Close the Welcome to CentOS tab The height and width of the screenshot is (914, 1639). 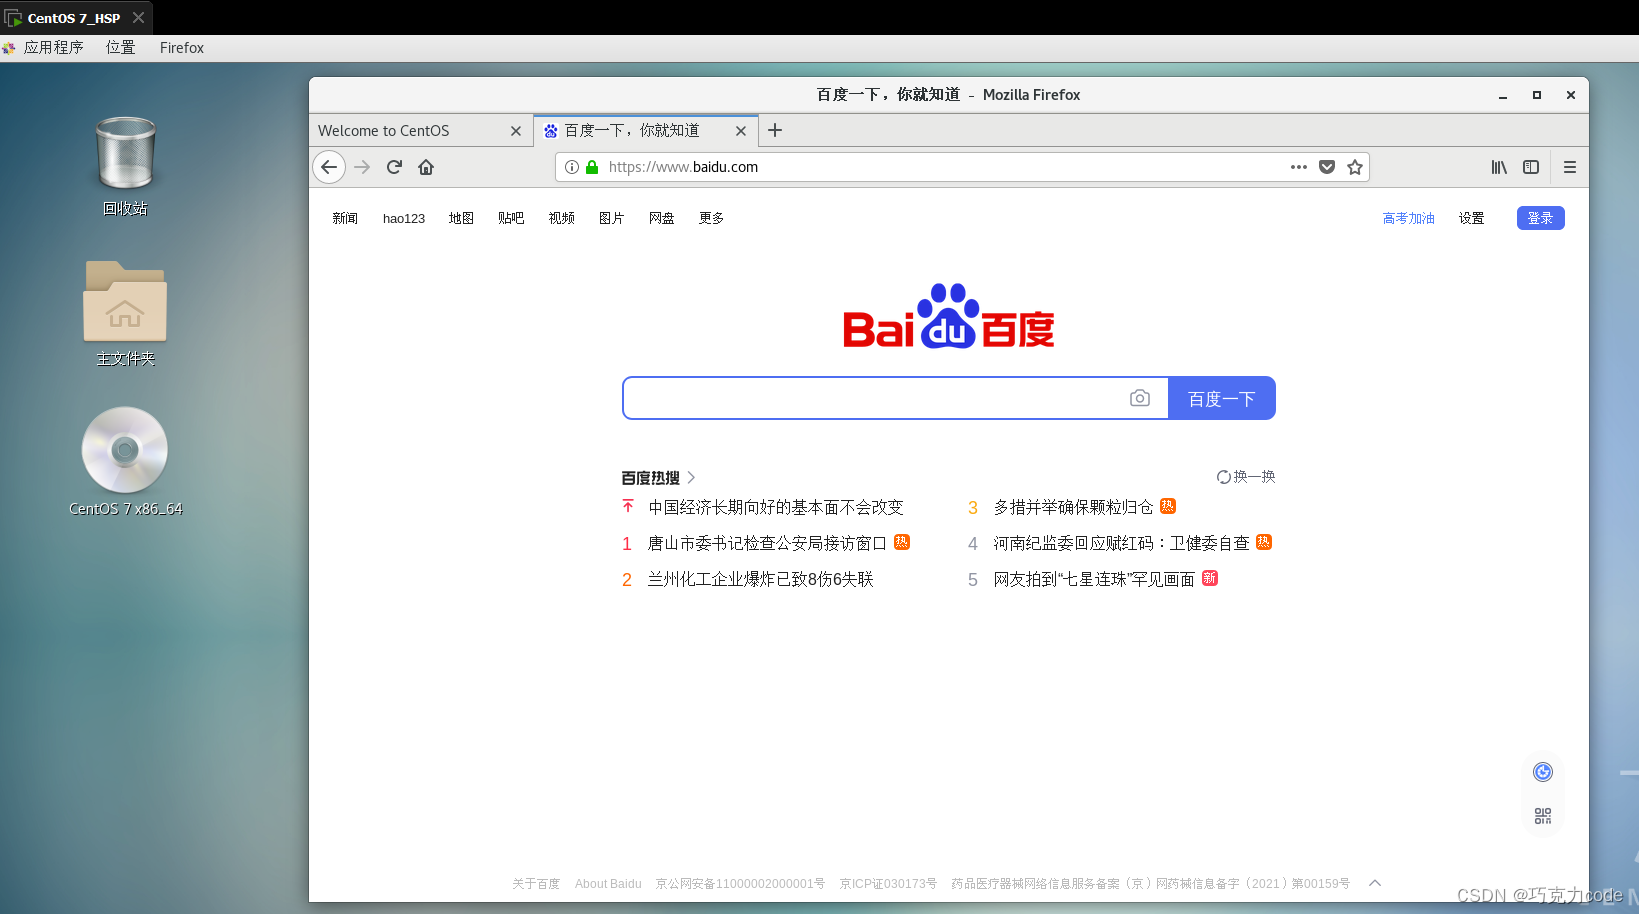click(516, 131)
